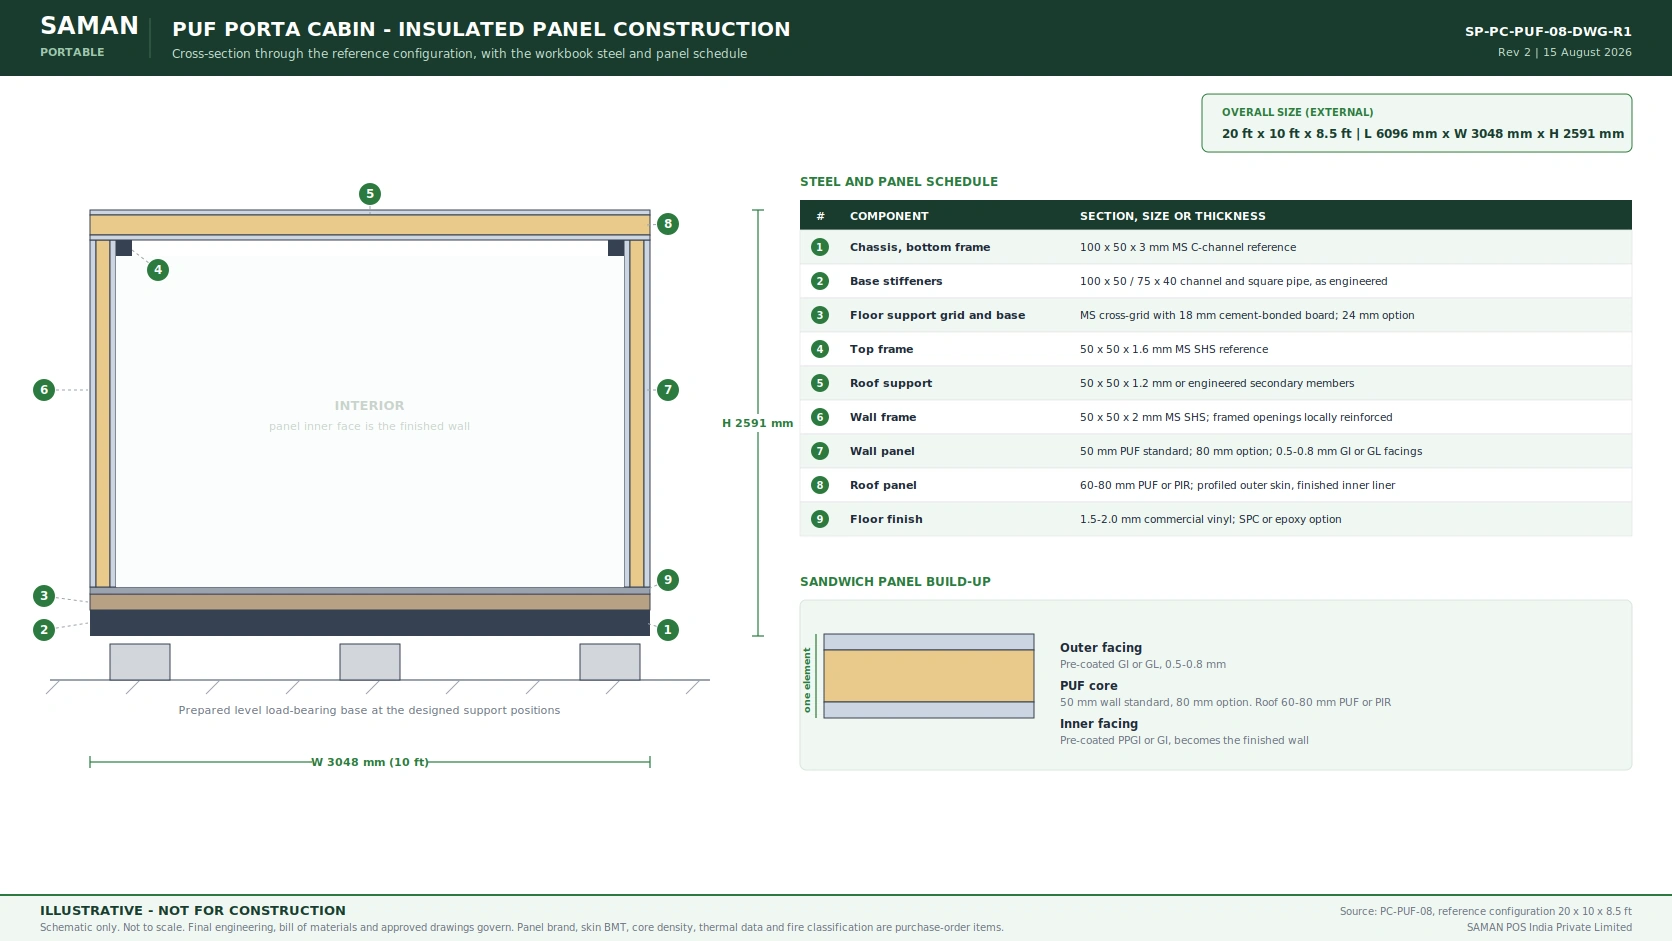Click the 'OVERALL SIZE (EXTERNAL)' label

(1297, 112)
